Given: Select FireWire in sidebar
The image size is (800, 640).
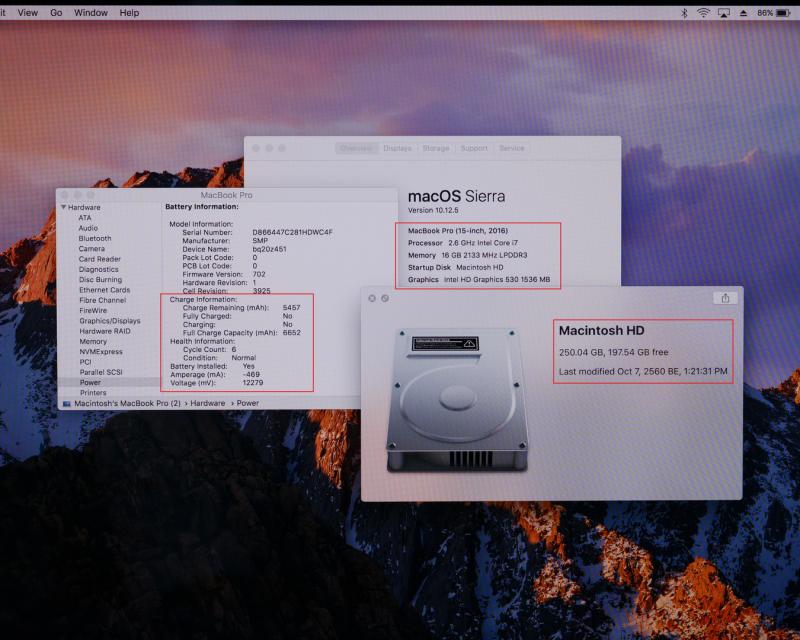Looking at the screenshot, I should click(x=93, y=310).
